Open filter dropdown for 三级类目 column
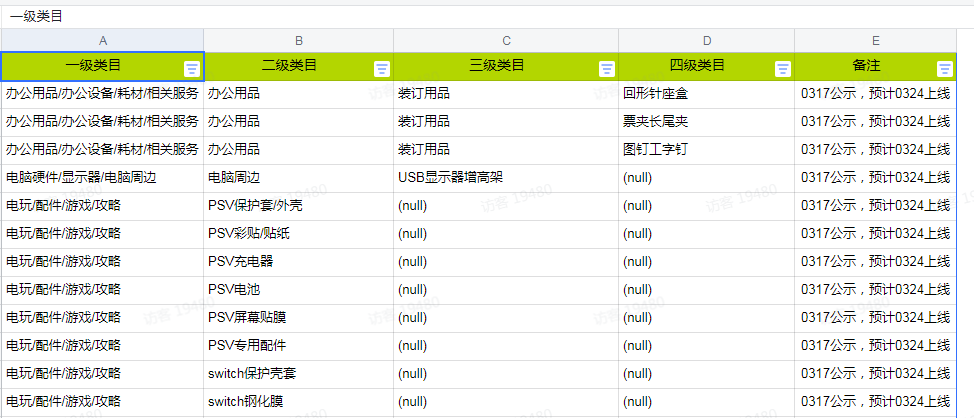The image size is (974, 418). pos(607,69)
